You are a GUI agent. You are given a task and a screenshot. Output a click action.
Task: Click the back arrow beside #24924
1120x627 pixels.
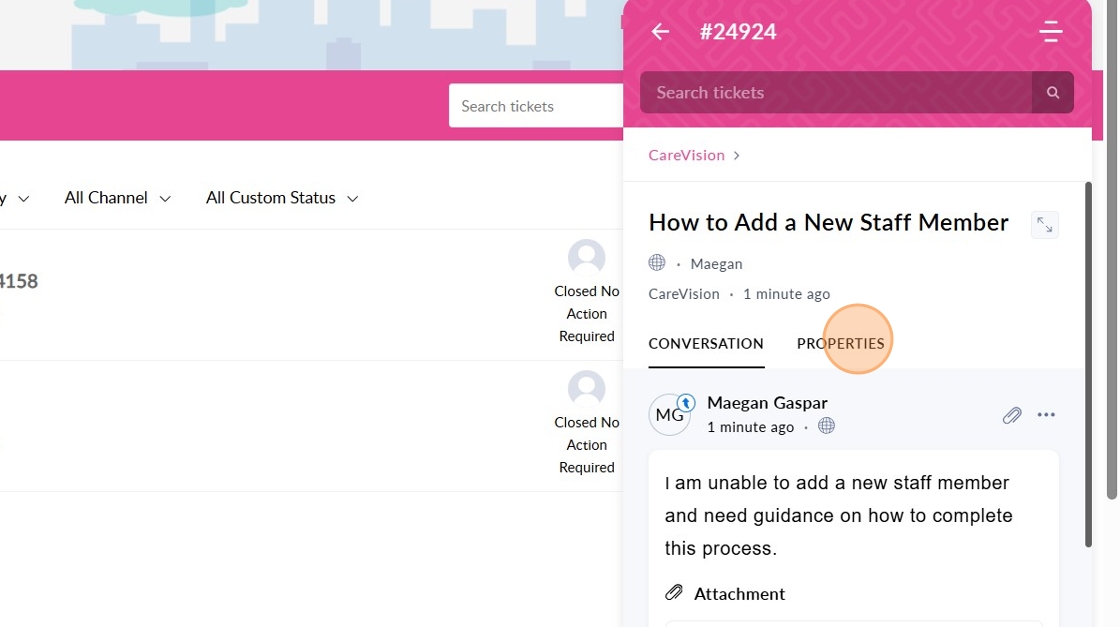(660, 32)
